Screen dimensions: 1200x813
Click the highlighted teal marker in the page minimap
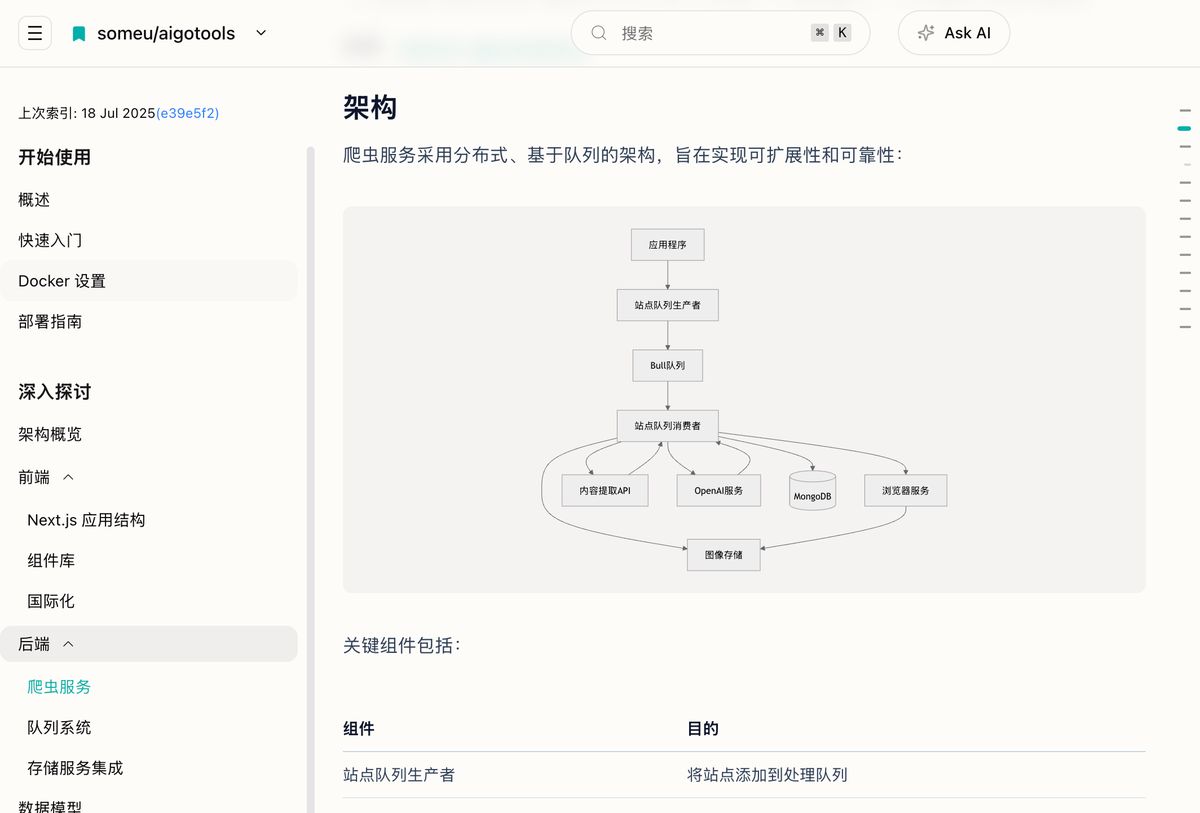coord(1184,128)
